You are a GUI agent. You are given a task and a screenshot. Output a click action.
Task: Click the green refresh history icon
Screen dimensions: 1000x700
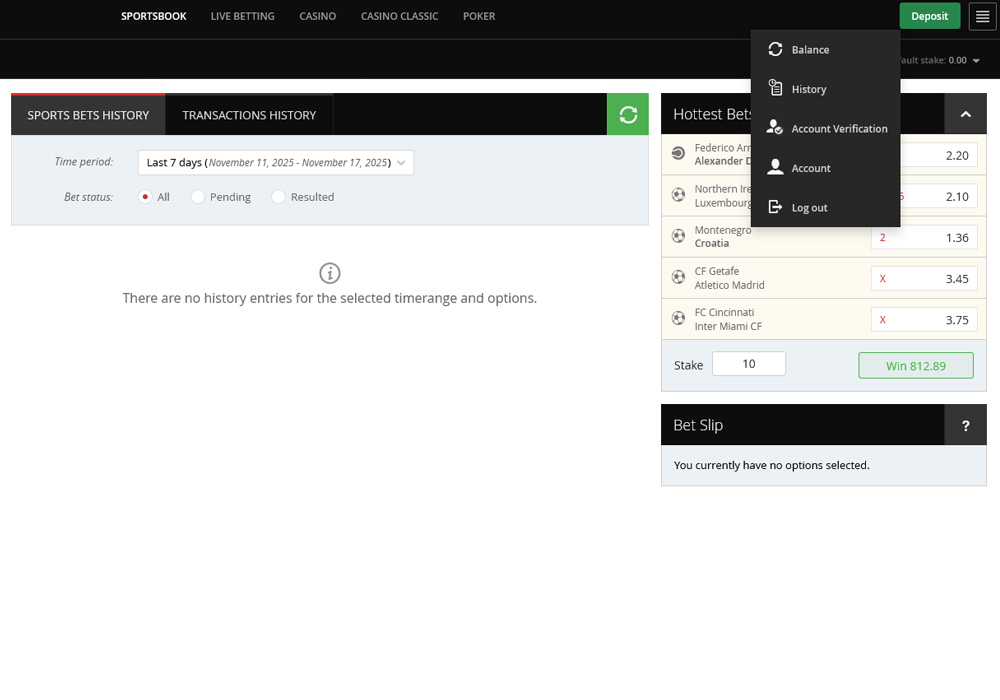point(628,115)
